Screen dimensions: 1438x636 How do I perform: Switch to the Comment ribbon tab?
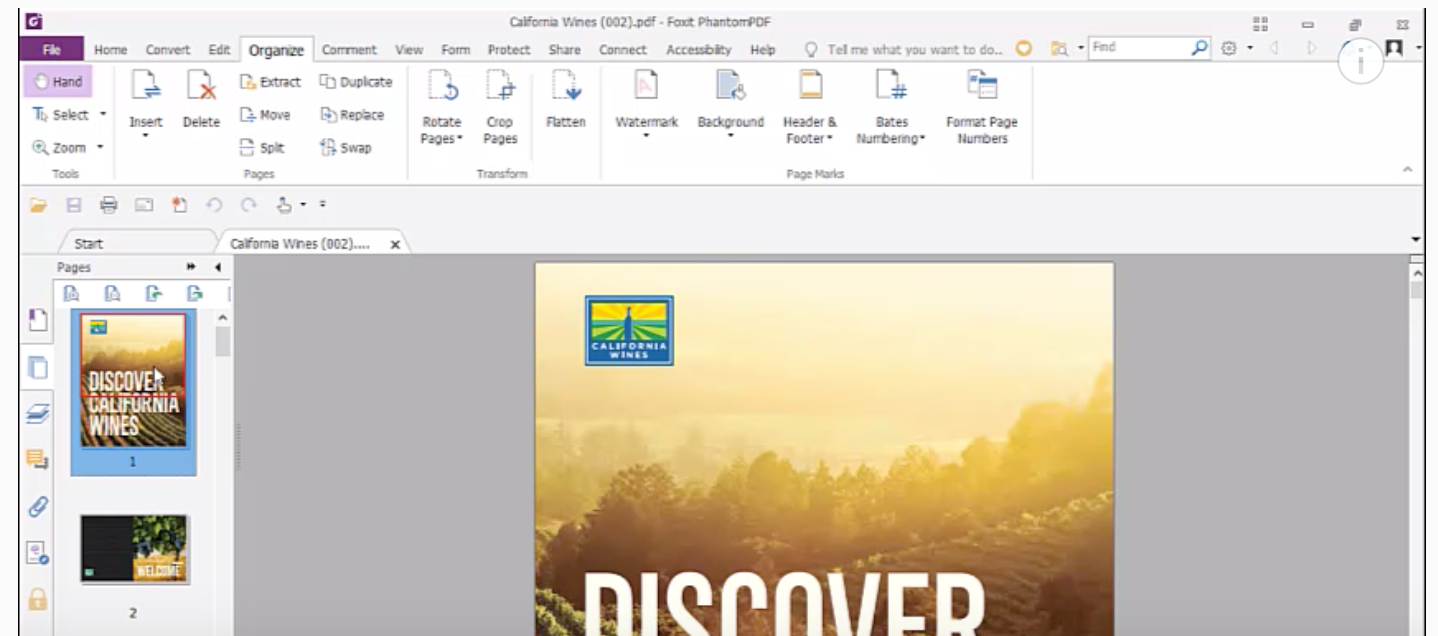pyautogui.click(x=349, y=50)
